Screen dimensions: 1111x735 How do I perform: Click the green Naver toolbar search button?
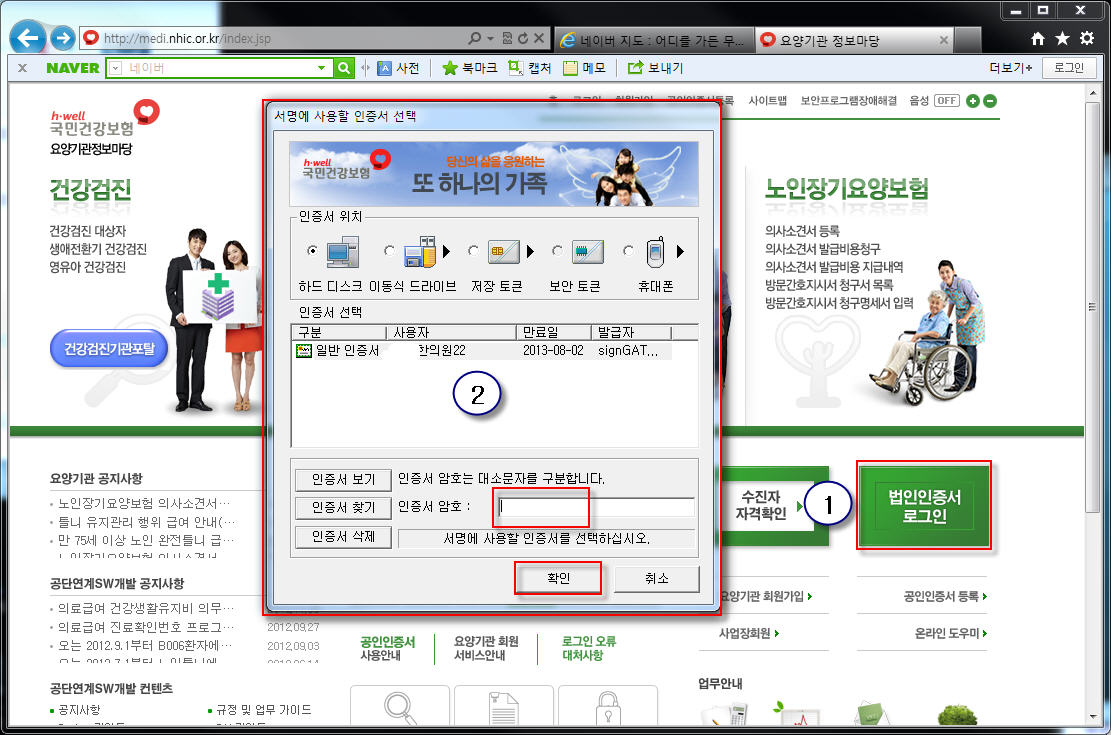pyautogui.click(x=344, y=68)
